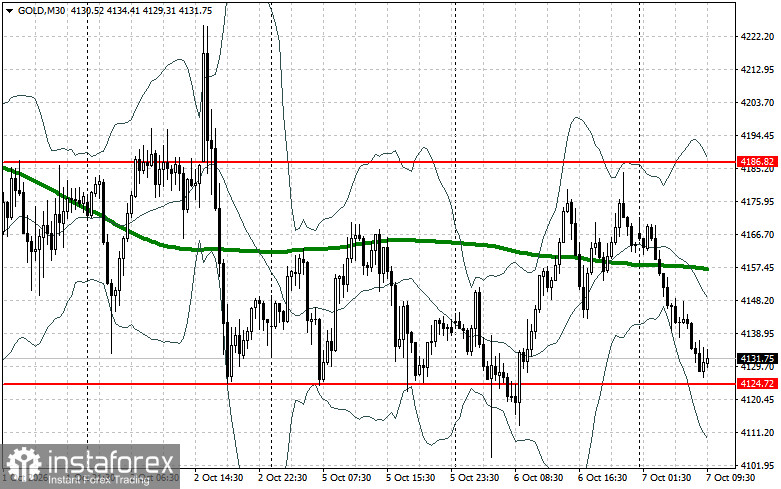This screenshot has height=489, width=781.
Task: Select the 4166.70 price scale value
Action: click(x=758, y=235)
